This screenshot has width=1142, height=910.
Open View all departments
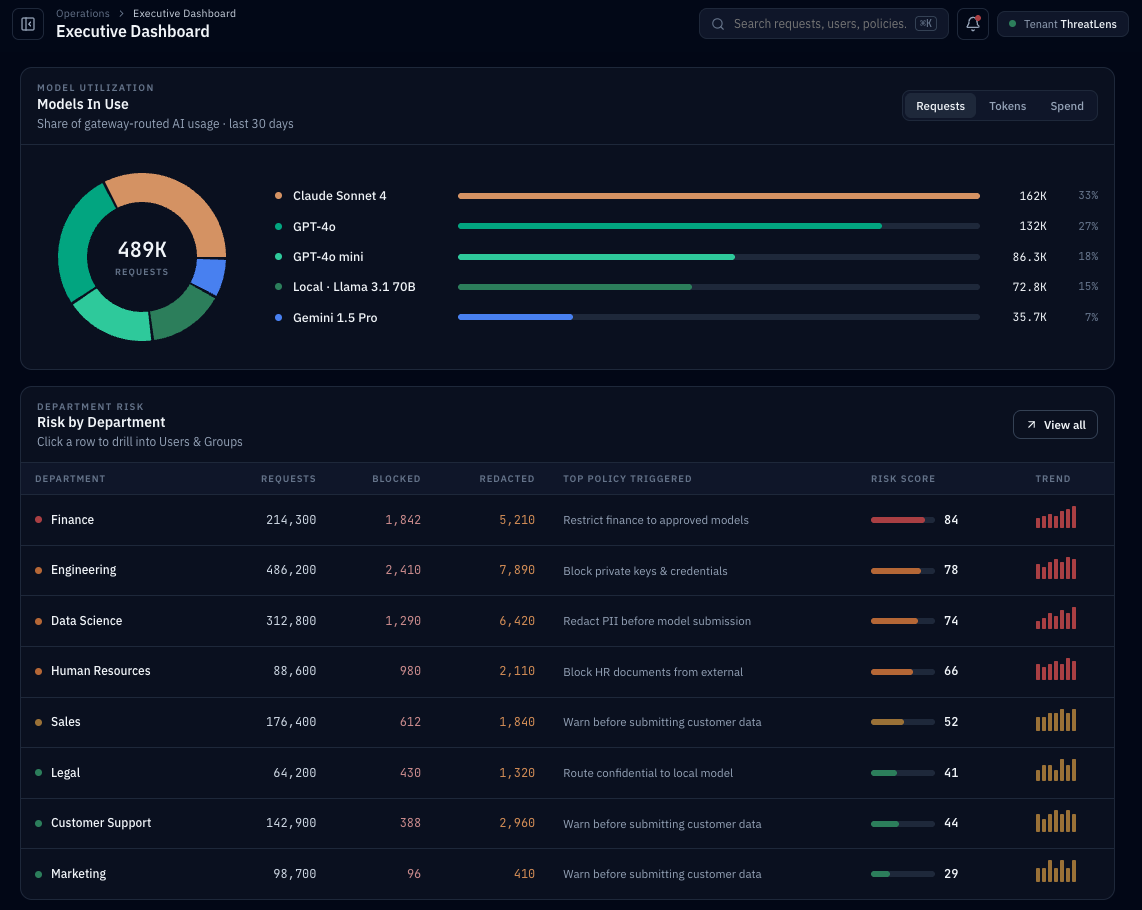pos(1055,425)
